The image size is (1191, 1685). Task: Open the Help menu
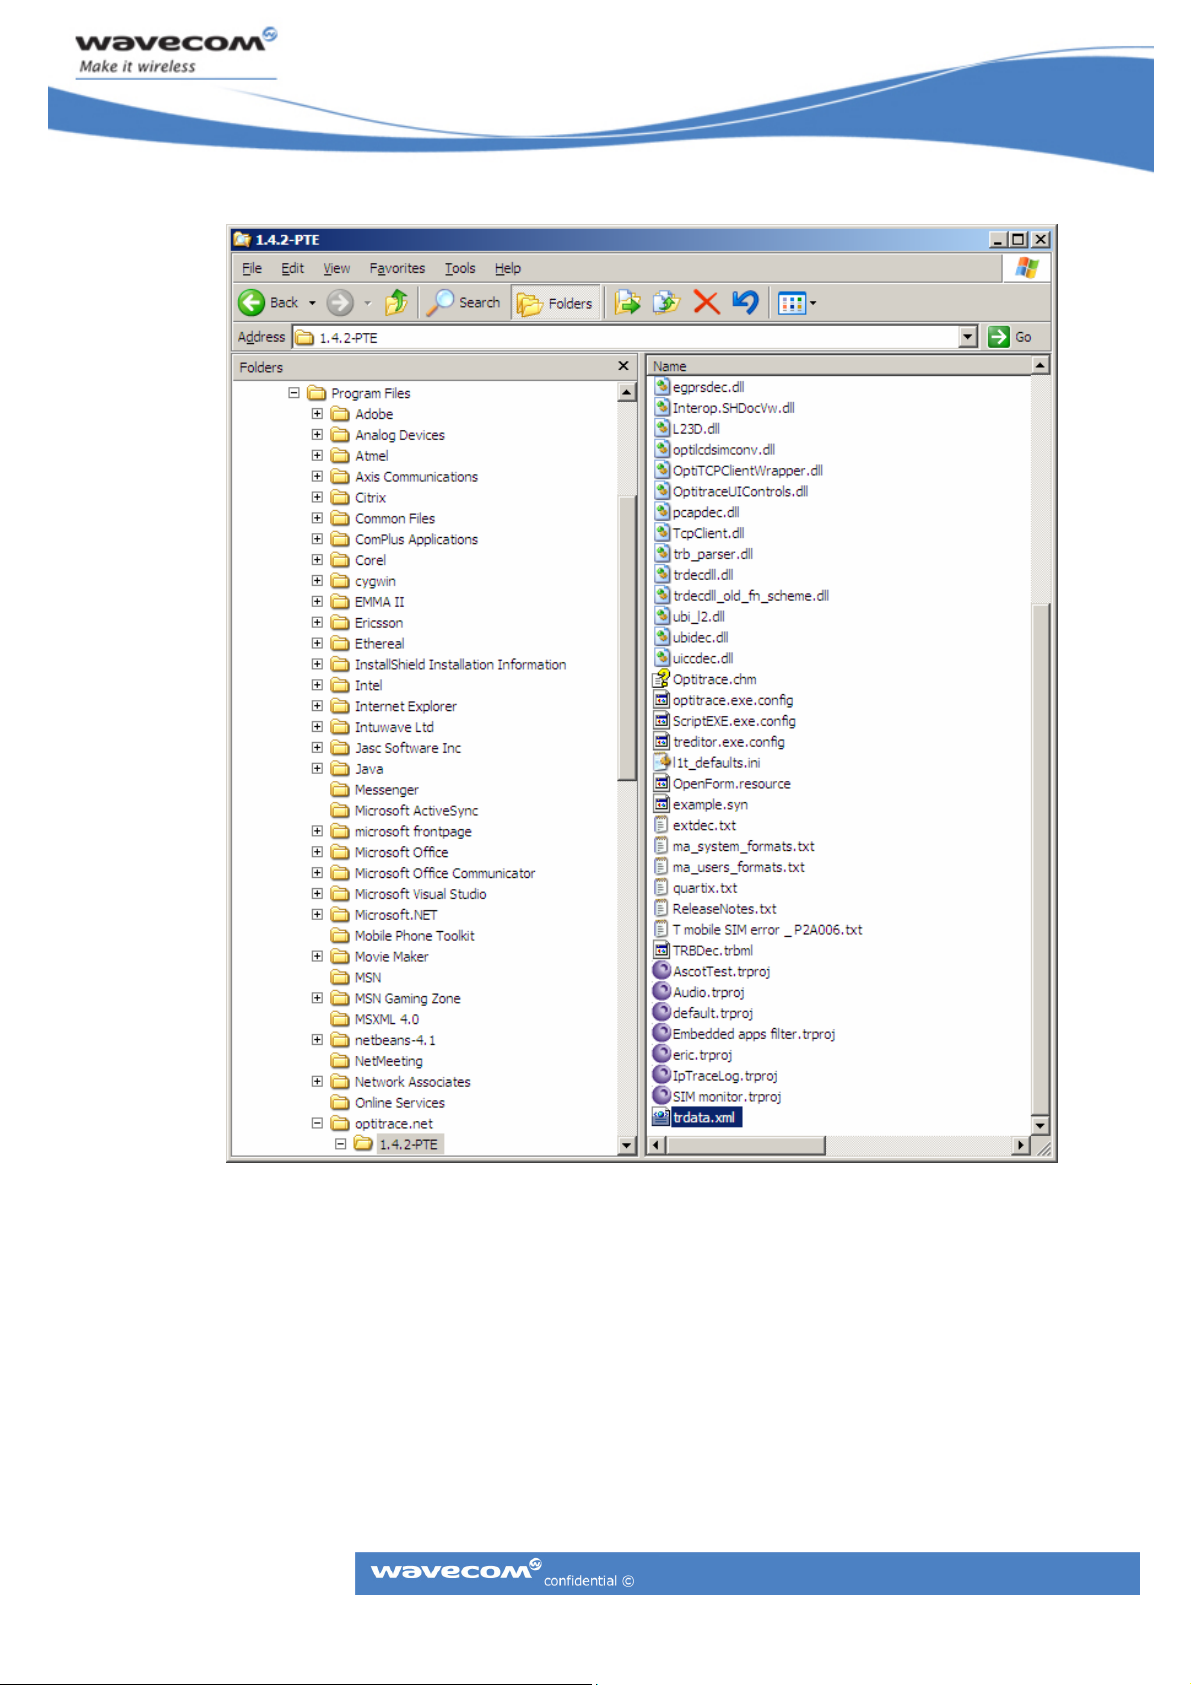(x=507, y=268)
